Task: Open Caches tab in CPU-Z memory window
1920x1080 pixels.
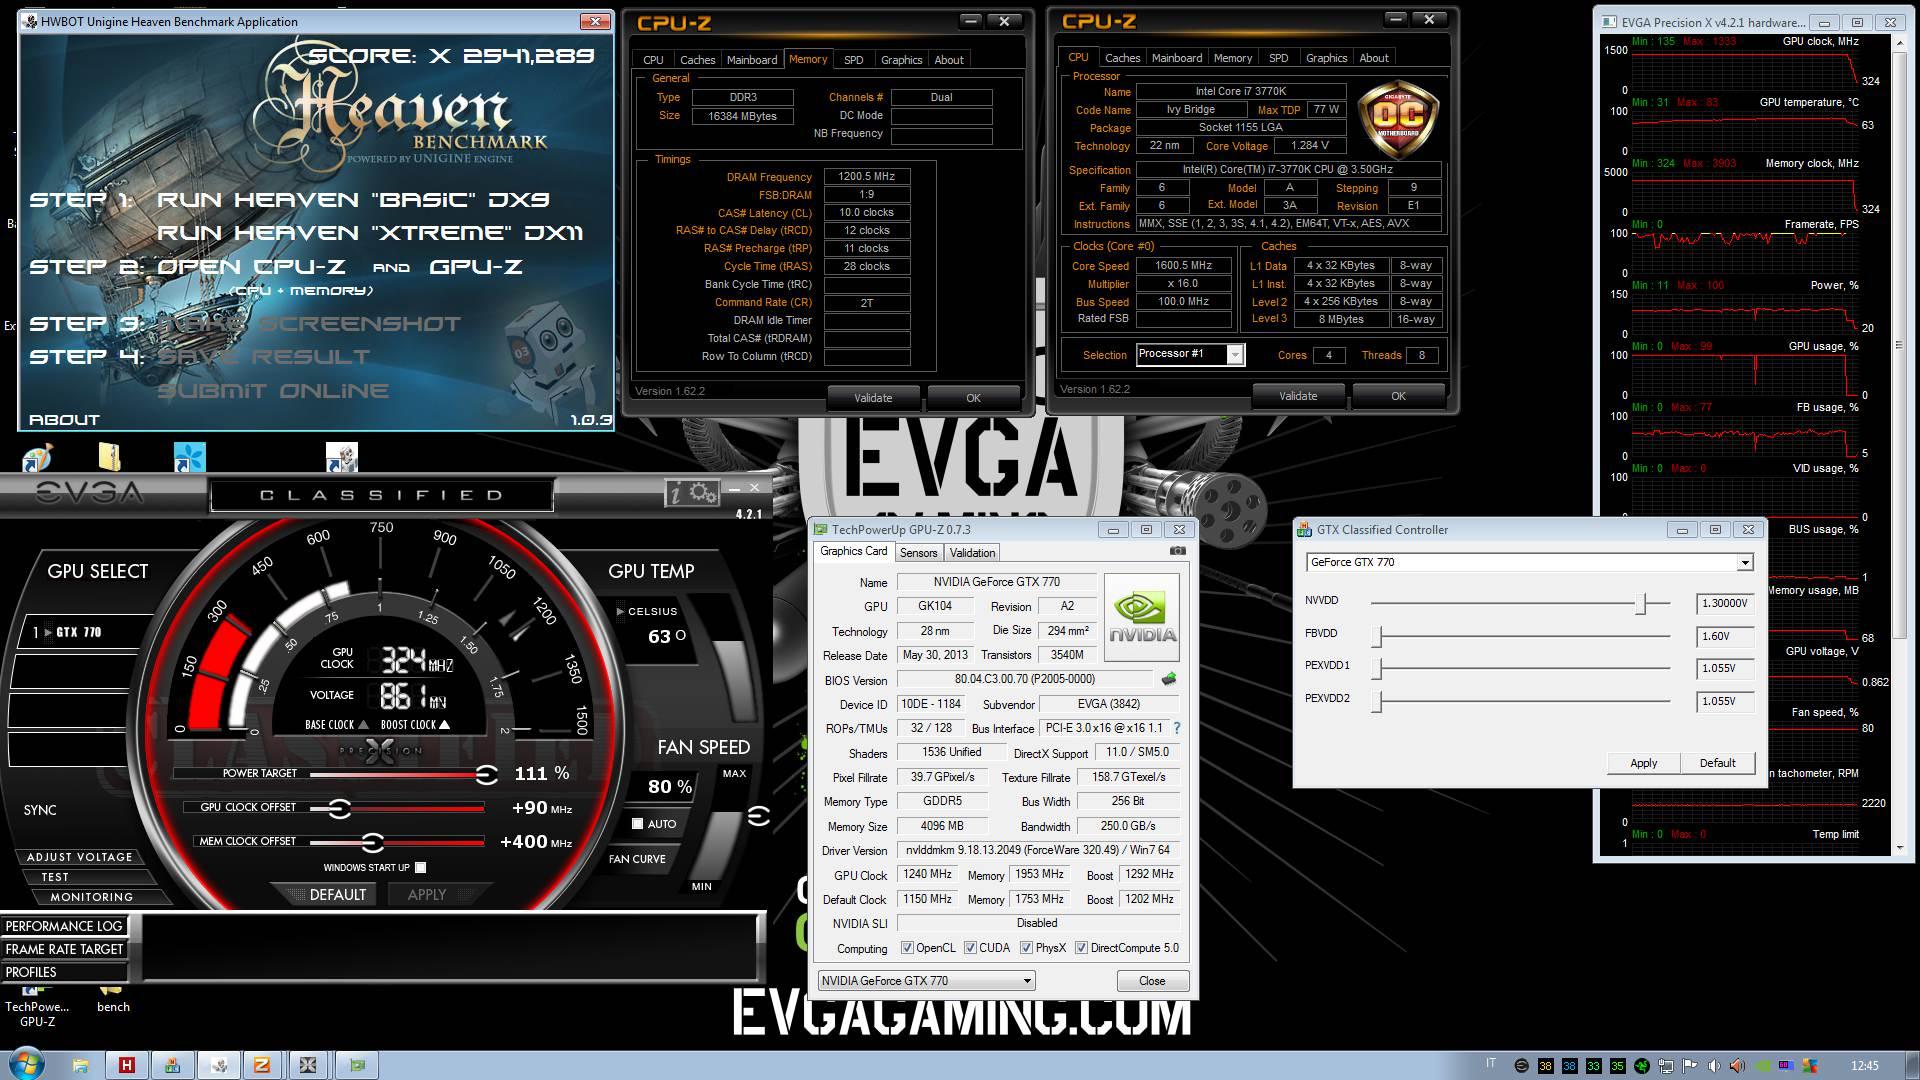Action: click(x=697, y=60)
